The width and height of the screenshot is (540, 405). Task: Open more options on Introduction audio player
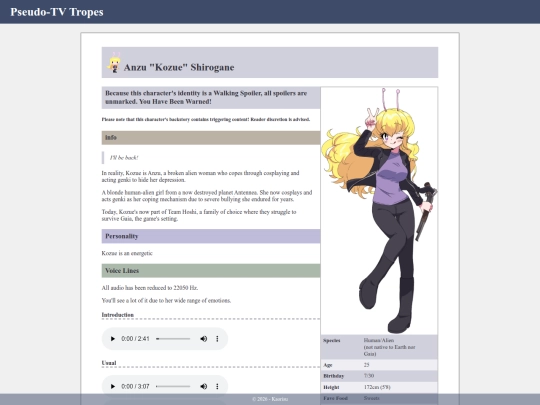217,339
